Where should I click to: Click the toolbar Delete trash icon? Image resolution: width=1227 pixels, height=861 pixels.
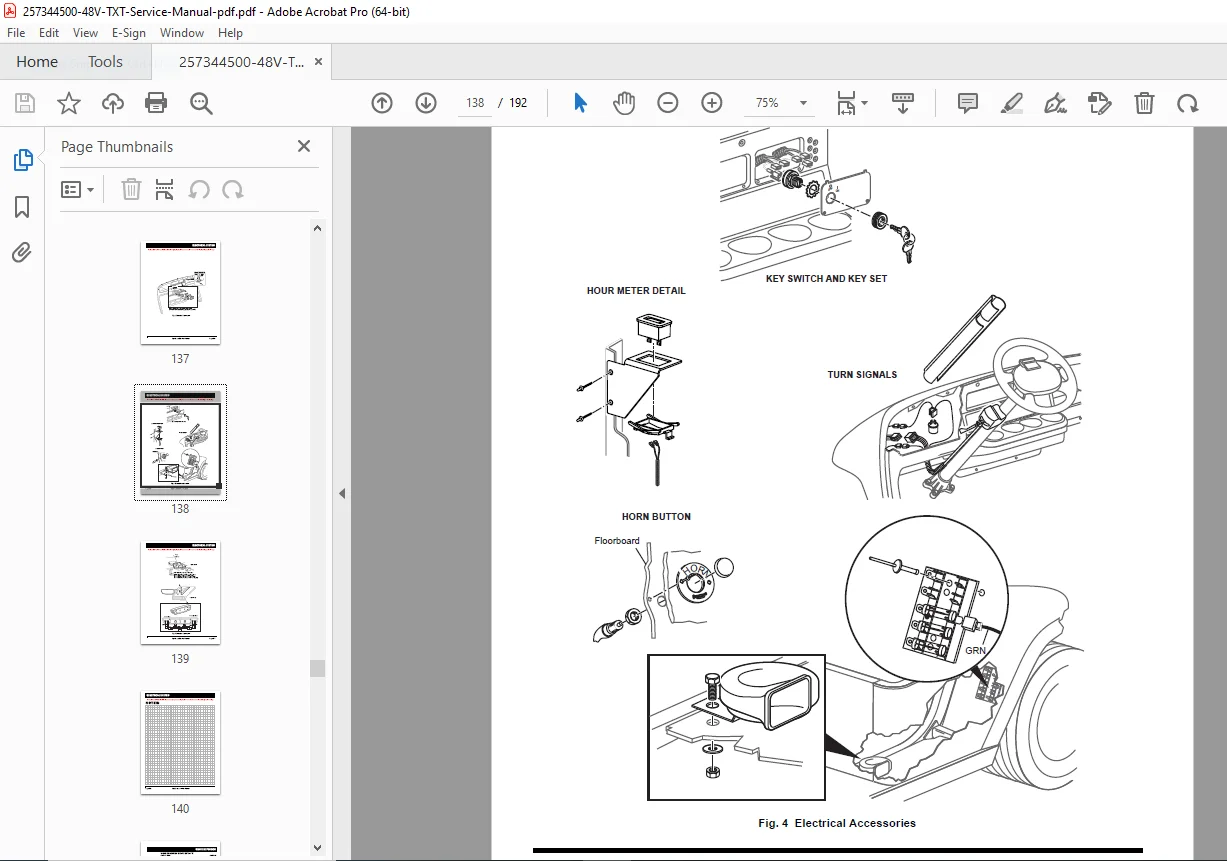click(x=1144, y=103)
